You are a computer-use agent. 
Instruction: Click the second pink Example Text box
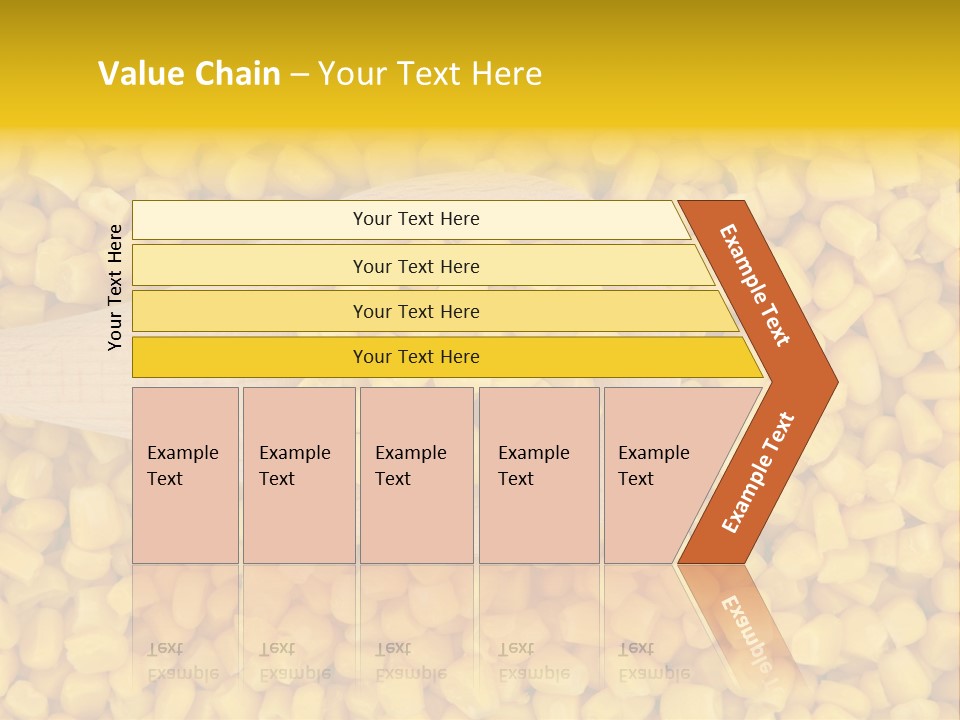pyautogui.click(x=298, y=475)
